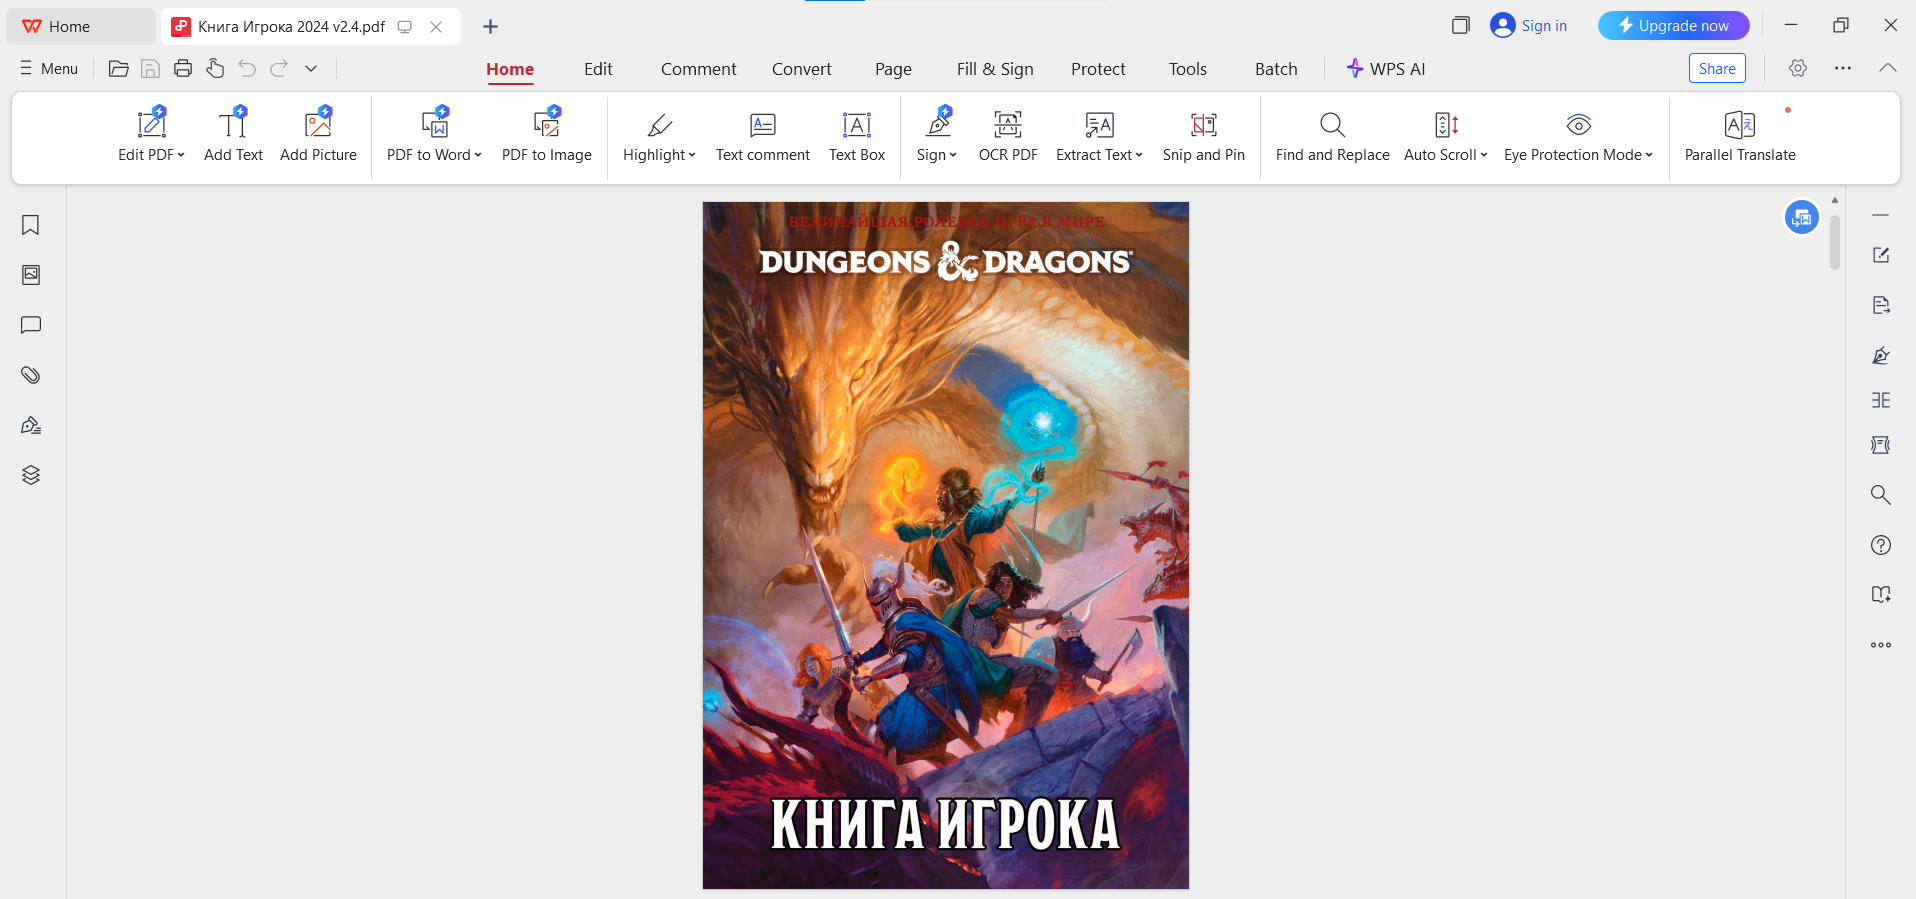Show the attachments panel

point(31,375)
